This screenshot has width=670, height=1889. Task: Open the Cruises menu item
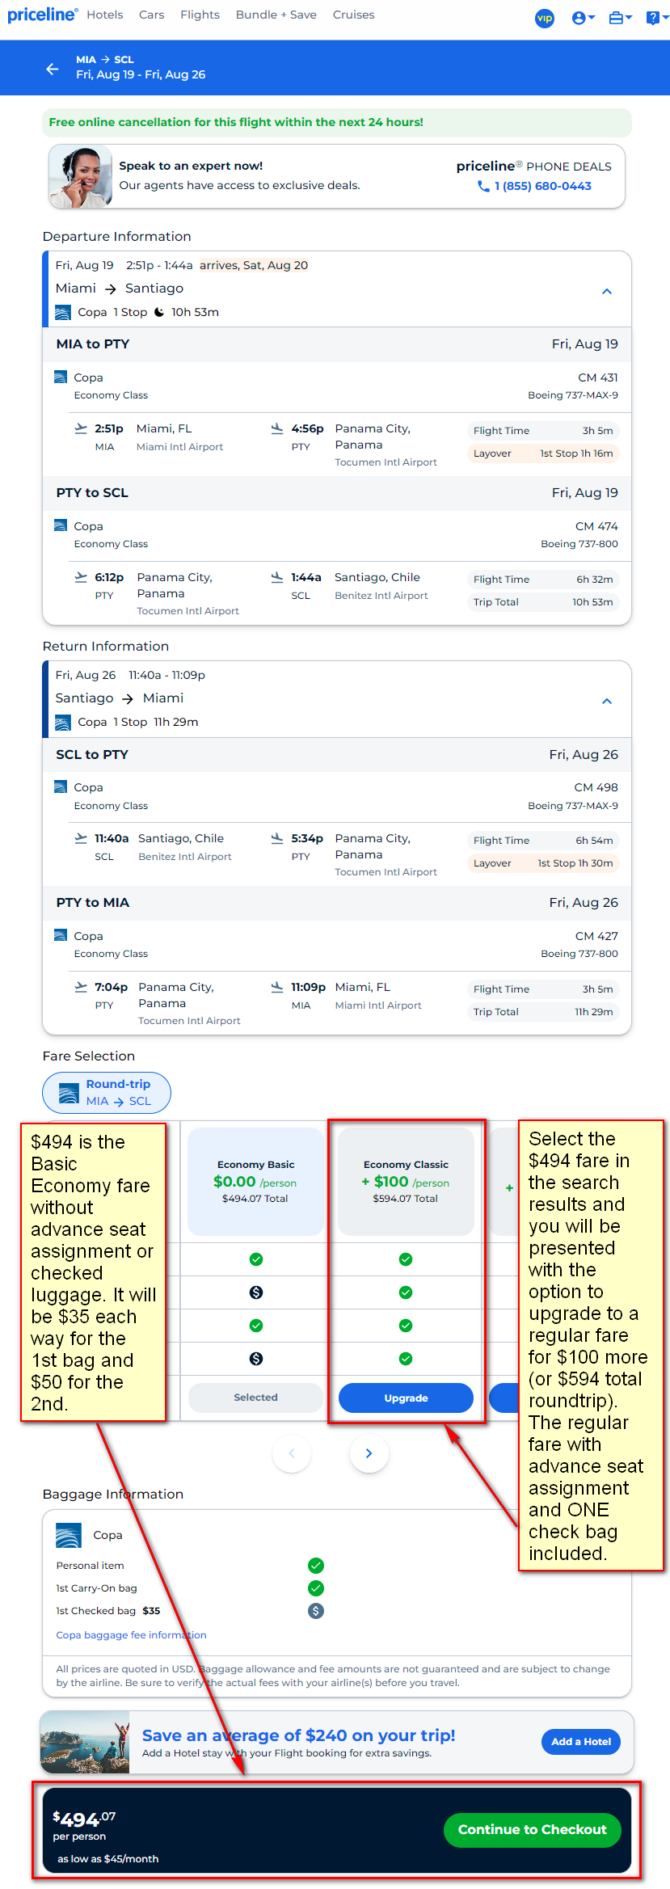click(x=354, y=15)
